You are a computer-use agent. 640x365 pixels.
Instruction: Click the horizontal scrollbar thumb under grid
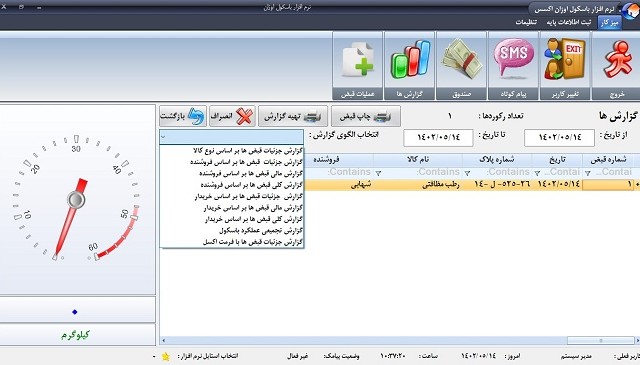coord(600,340)
